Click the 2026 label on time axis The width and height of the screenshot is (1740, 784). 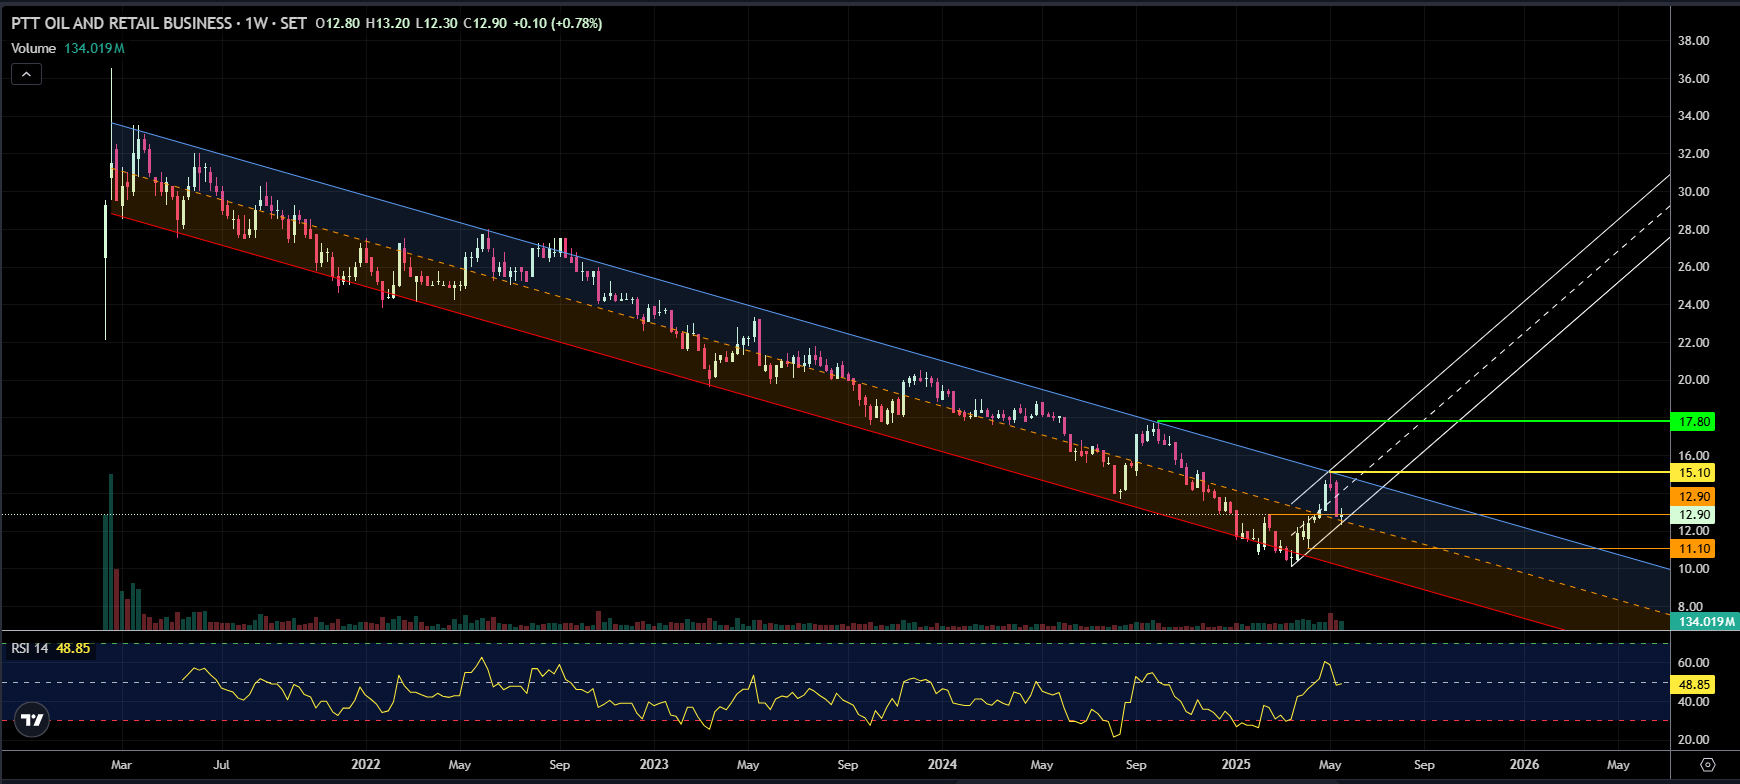[x=1524, y=764]
